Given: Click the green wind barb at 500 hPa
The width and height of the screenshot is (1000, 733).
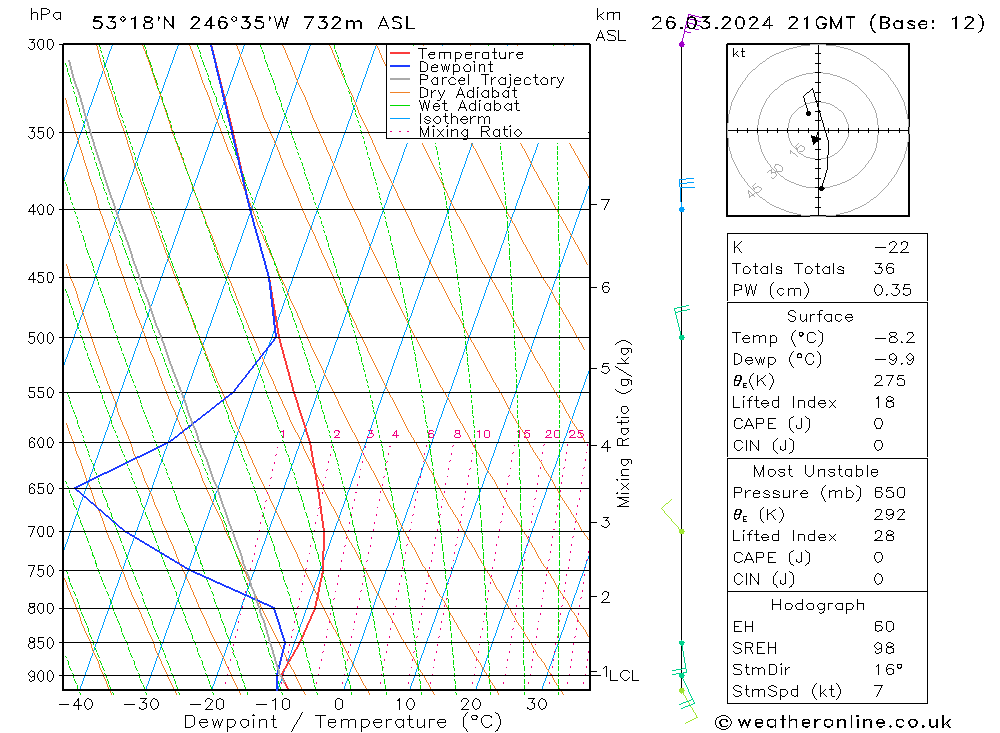Looking at the screenshot, I should coord(681,323).
